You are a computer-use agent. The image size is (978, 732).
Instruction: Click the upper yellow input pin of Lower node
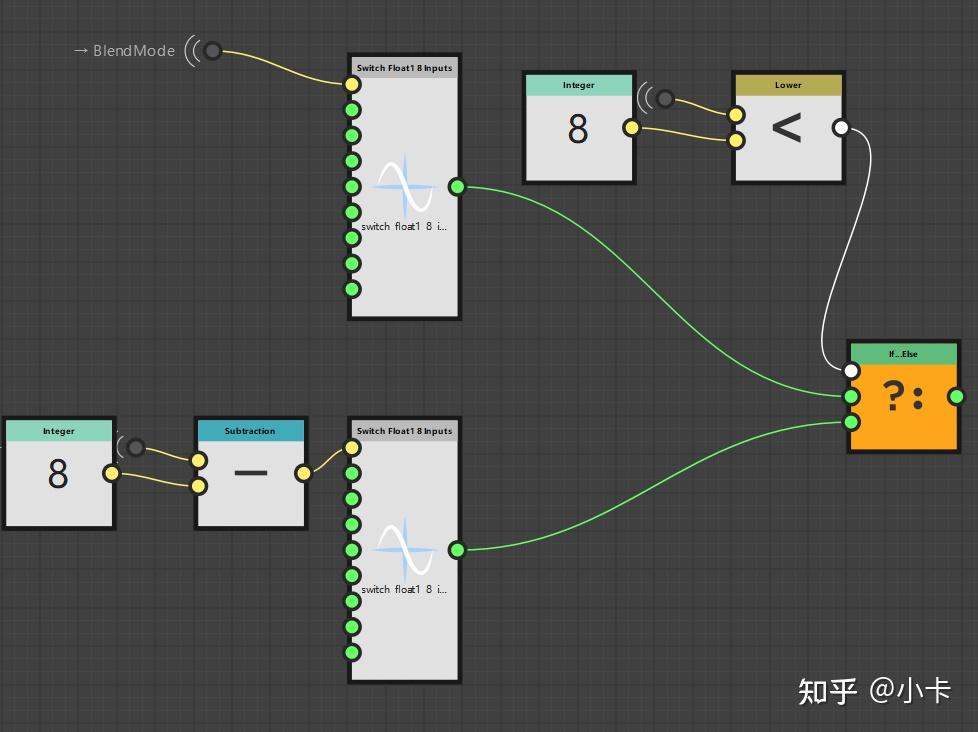point(737,115)
